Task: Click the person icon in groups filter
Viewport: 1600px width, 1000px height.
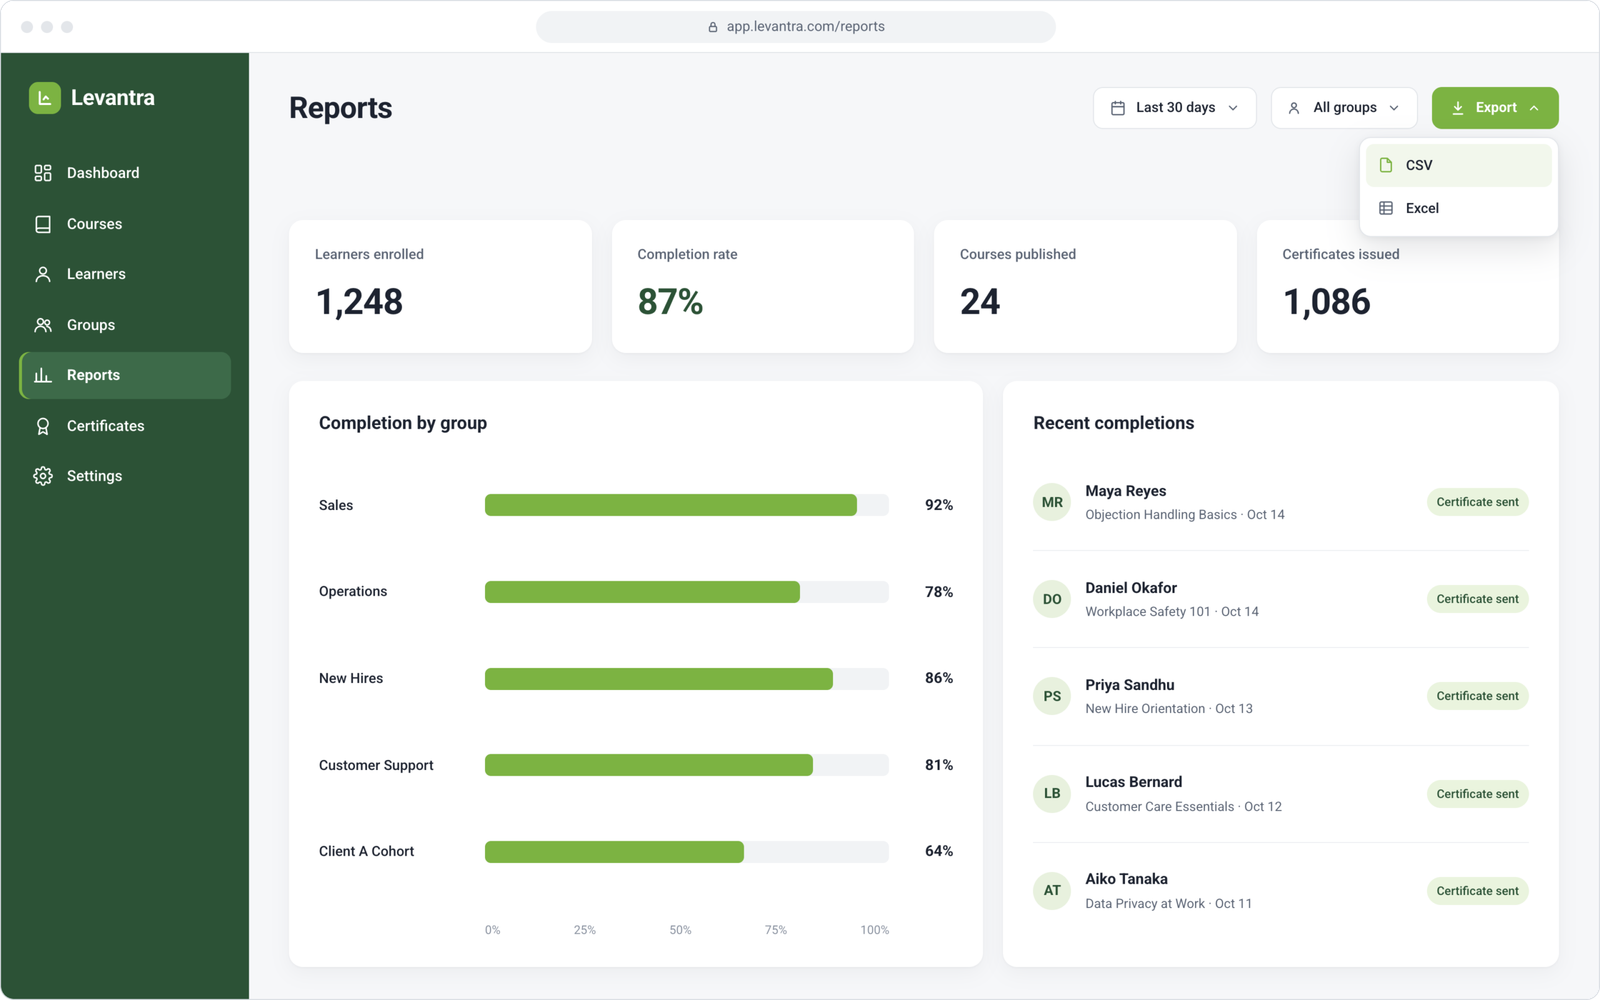Action: tap(1294, 108)
